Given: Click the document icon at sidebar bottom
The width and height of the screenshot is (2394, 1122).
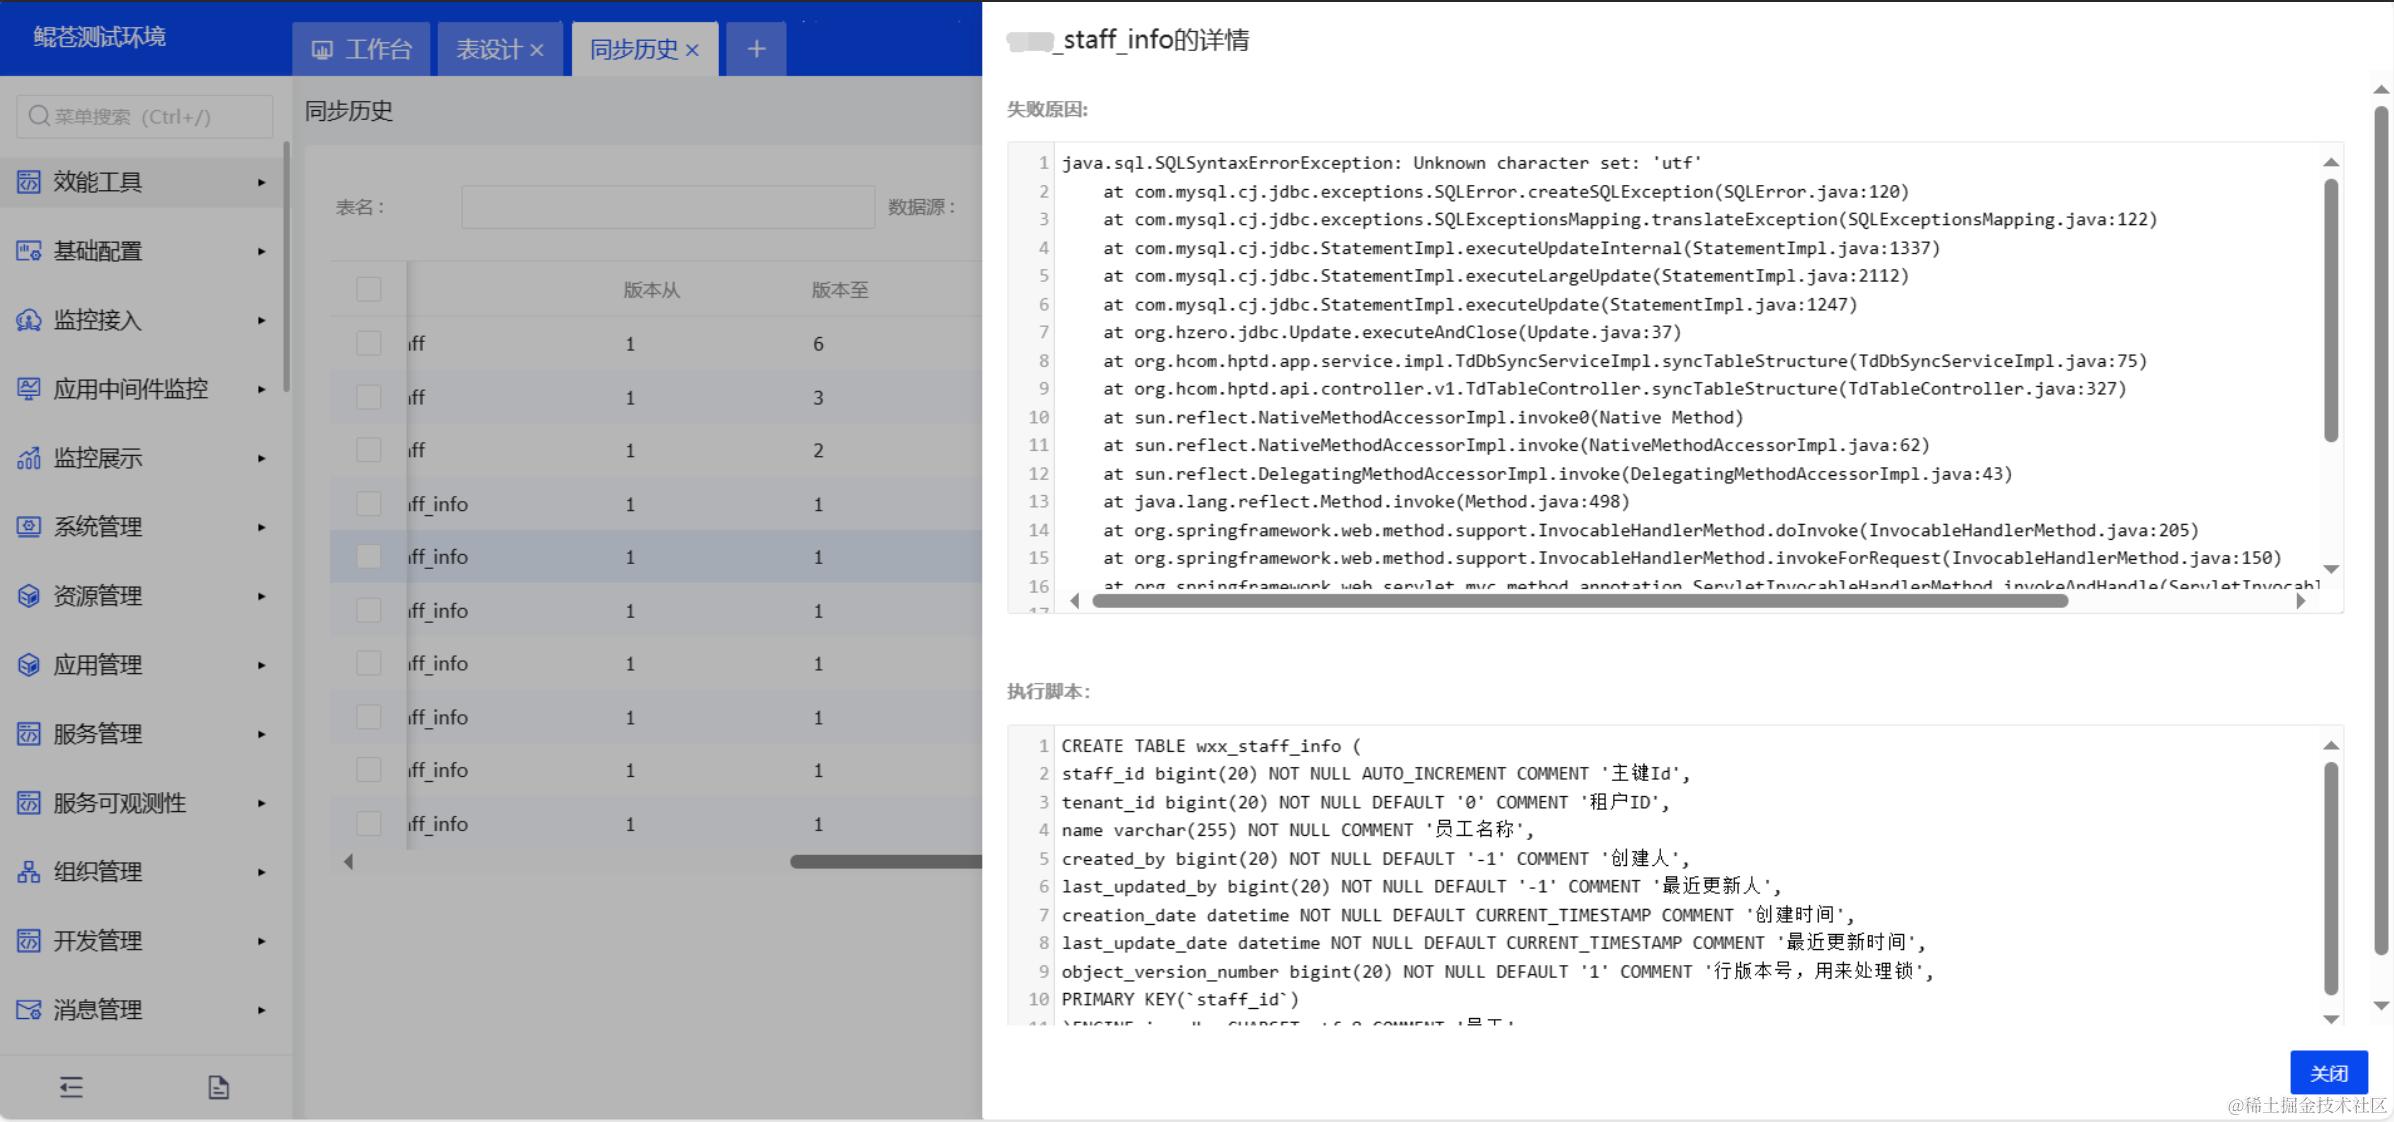Looking at the screenshot, I should click(218, 1087).
